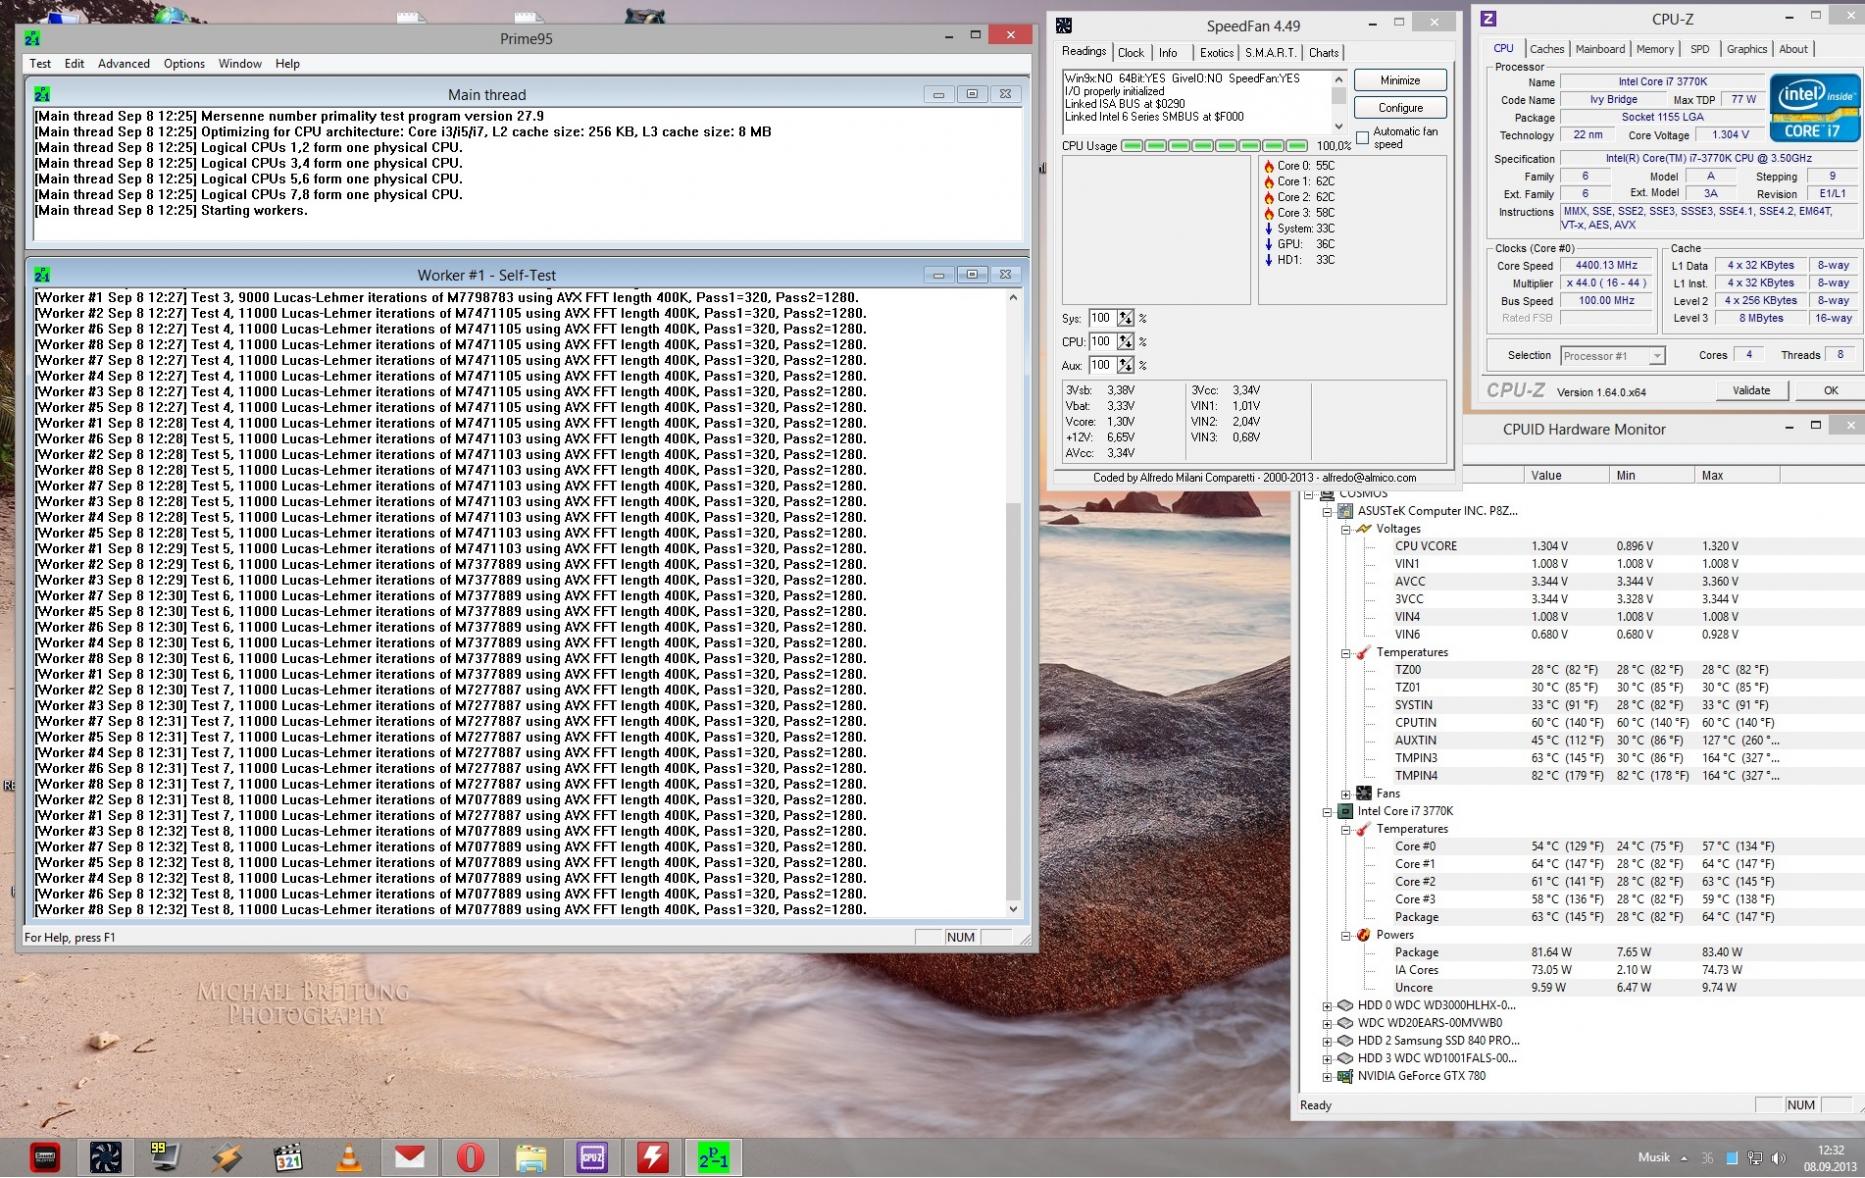Viewport: 1865px width, 1178px height.
Task: Collapse the Powers node
Action: click(1346, 935)
